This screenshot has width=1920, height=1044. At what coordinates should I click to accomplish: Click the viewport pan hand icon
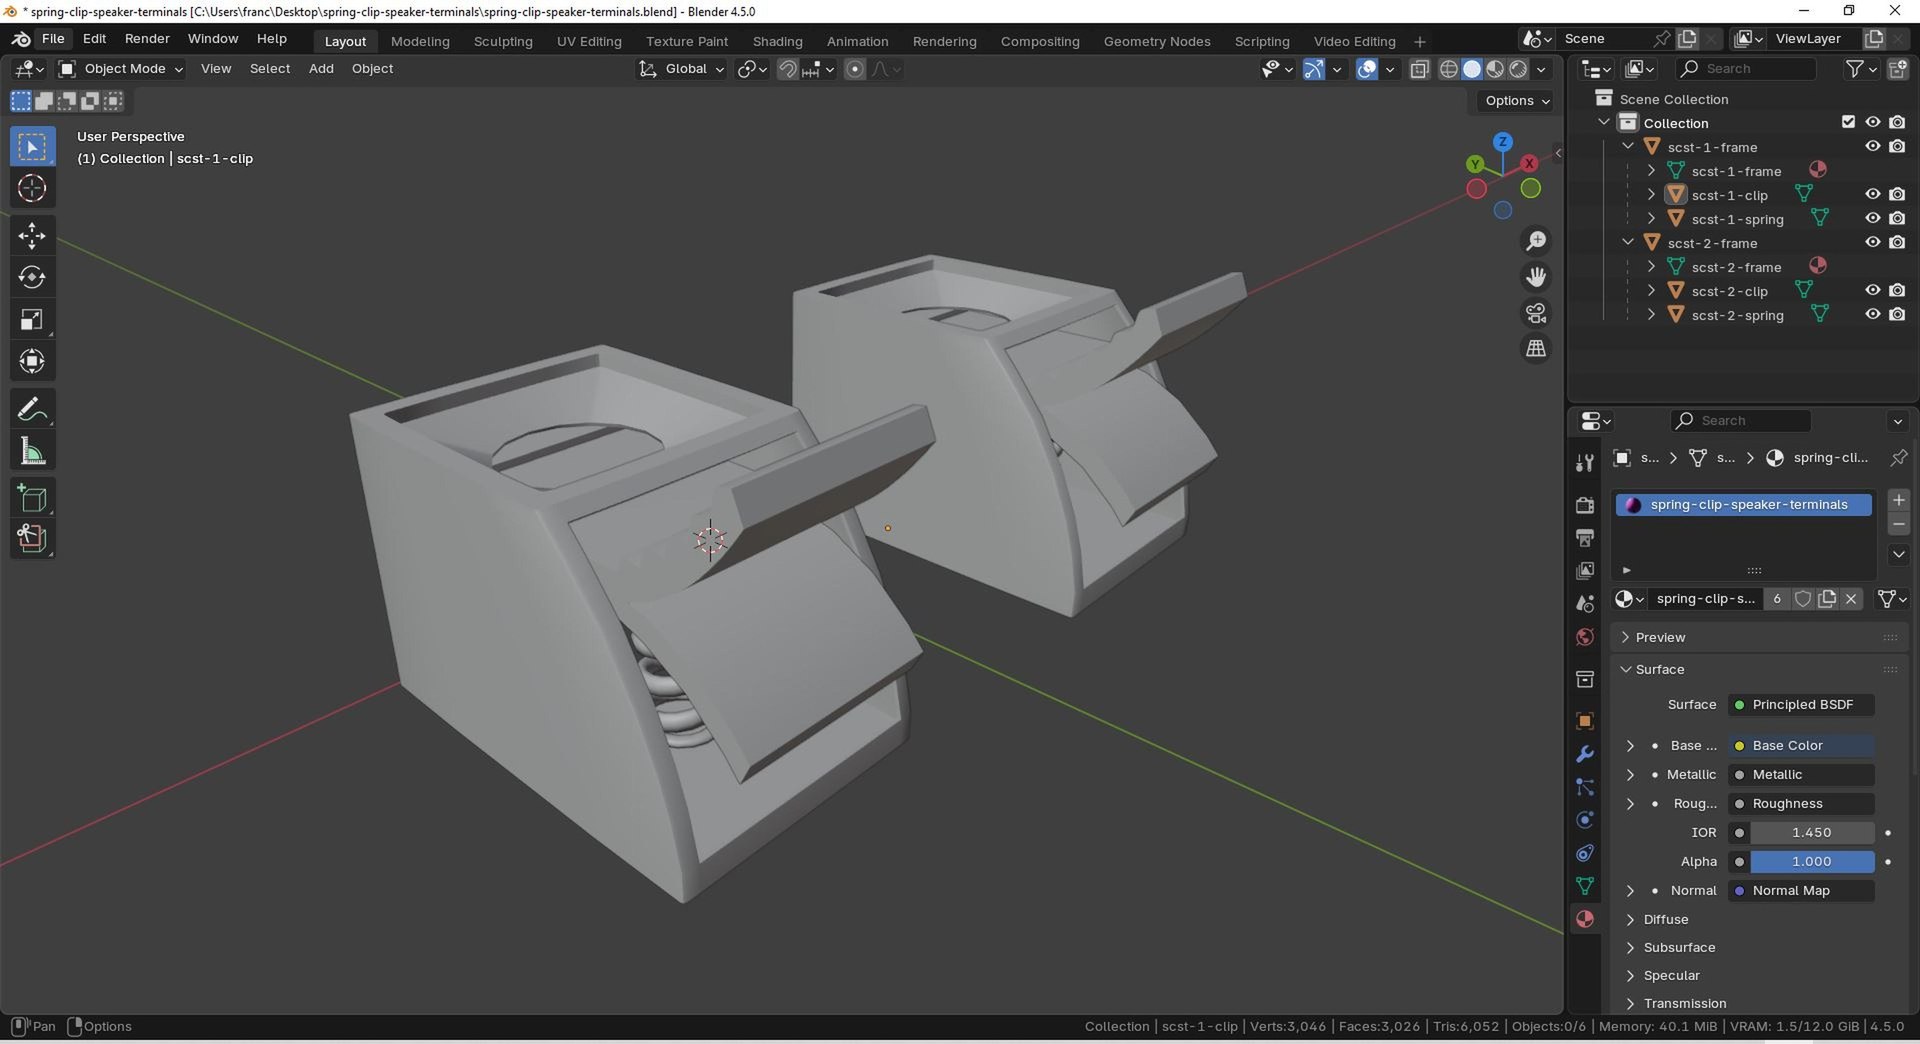[x=1536, y=277]
